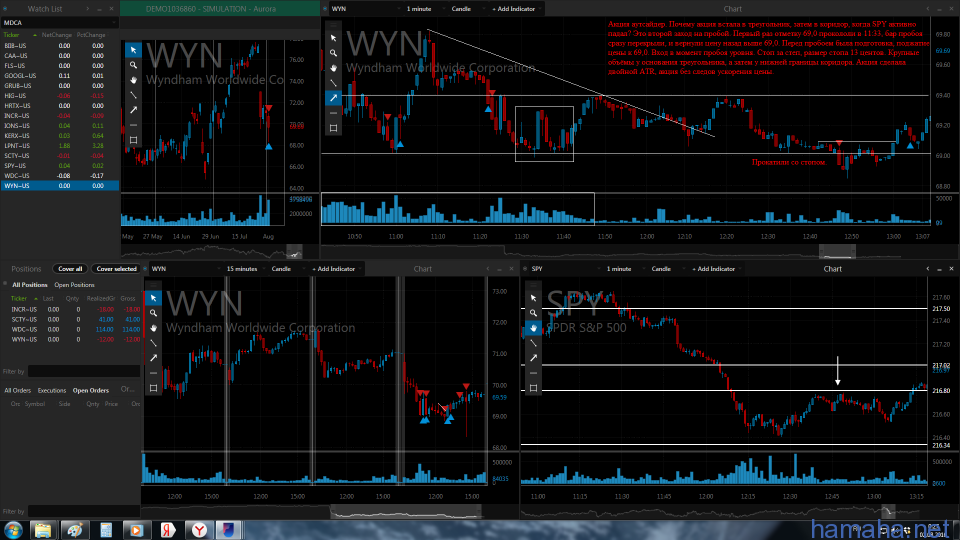Click the collapse arrow on WYN 15 minutes chart
This screenshot has width=960, height=540.
[x=488, y=269]
